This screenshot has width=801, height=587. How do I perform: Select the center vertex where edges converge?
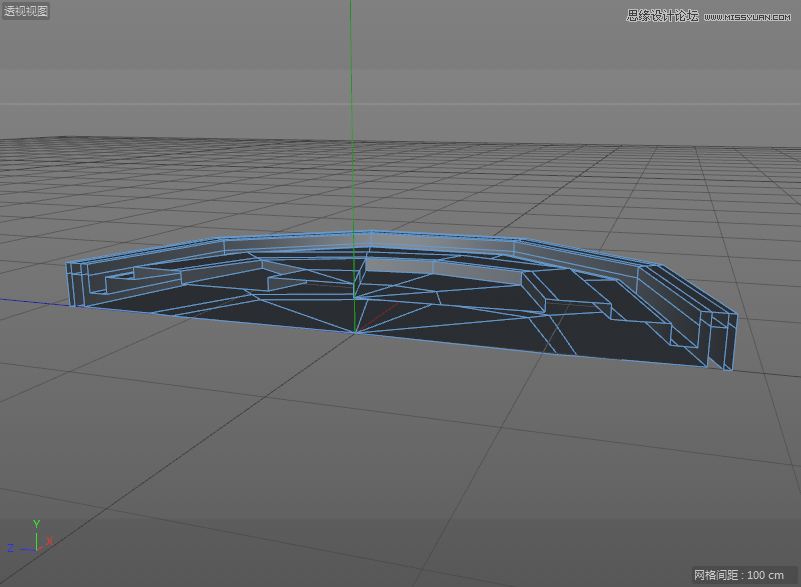pyautogui.click(x=356, y=330)
